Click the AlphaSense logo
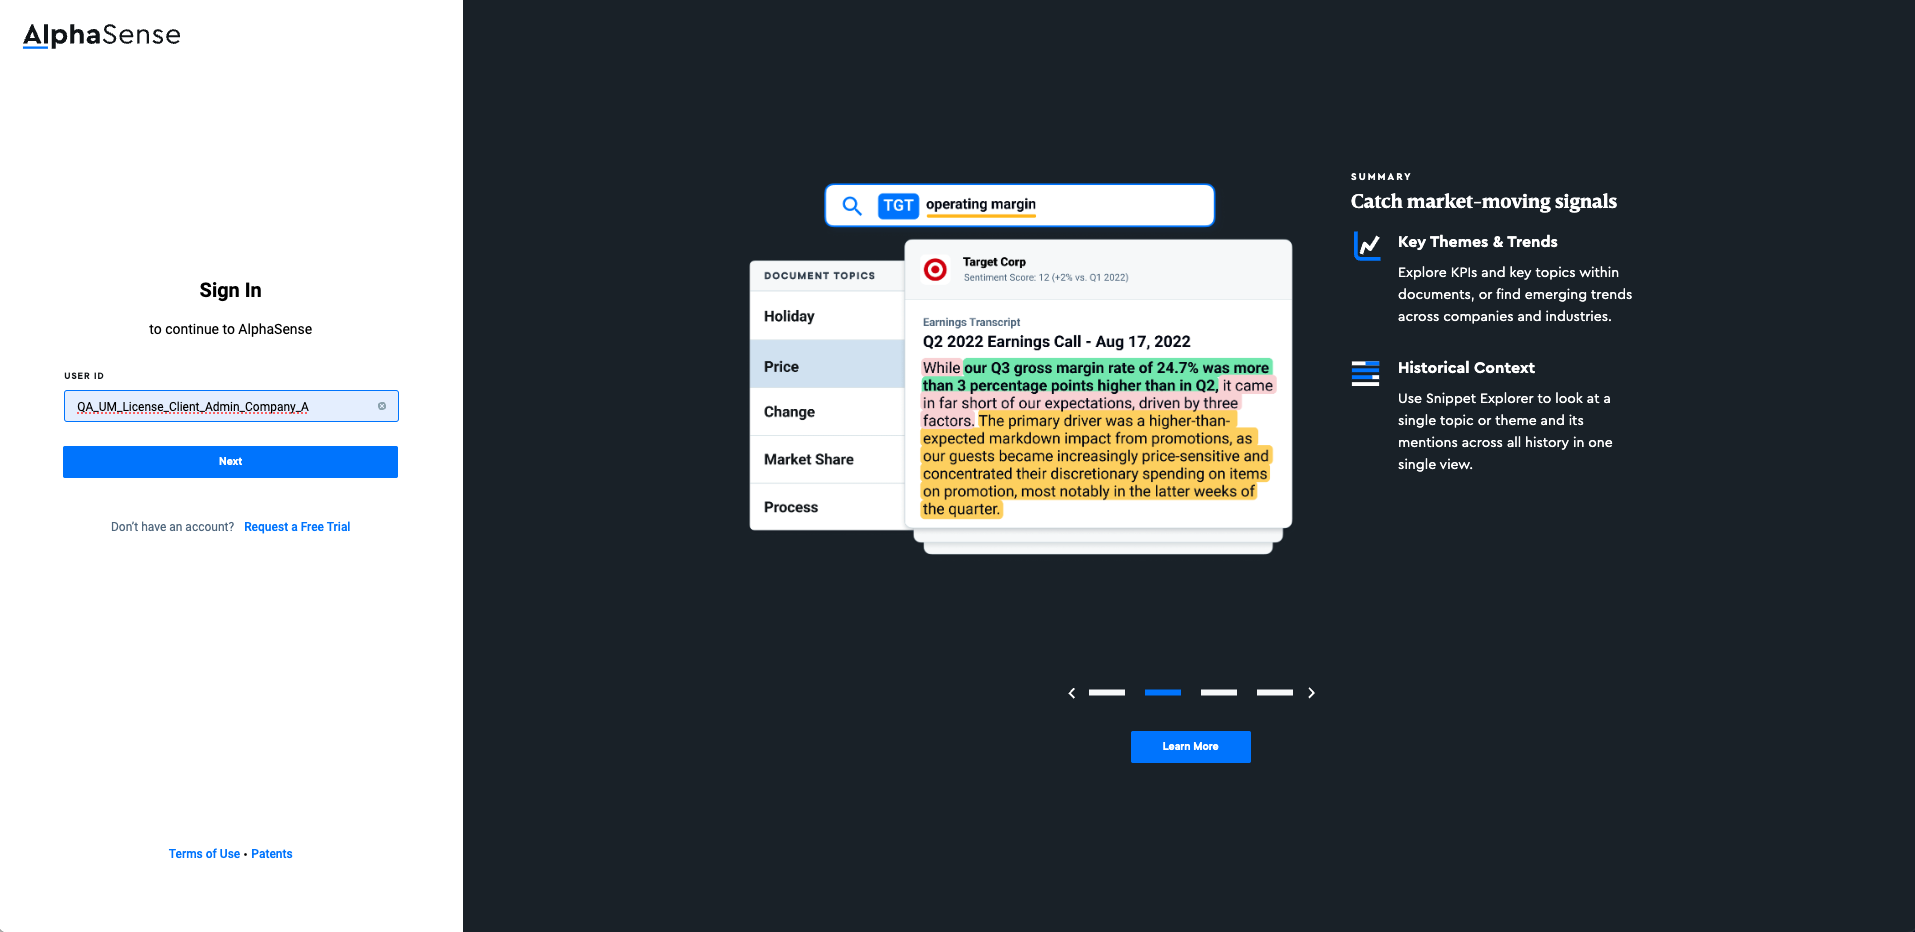Viewport: 1915px width, 932px height. click(x=102, y=35)
